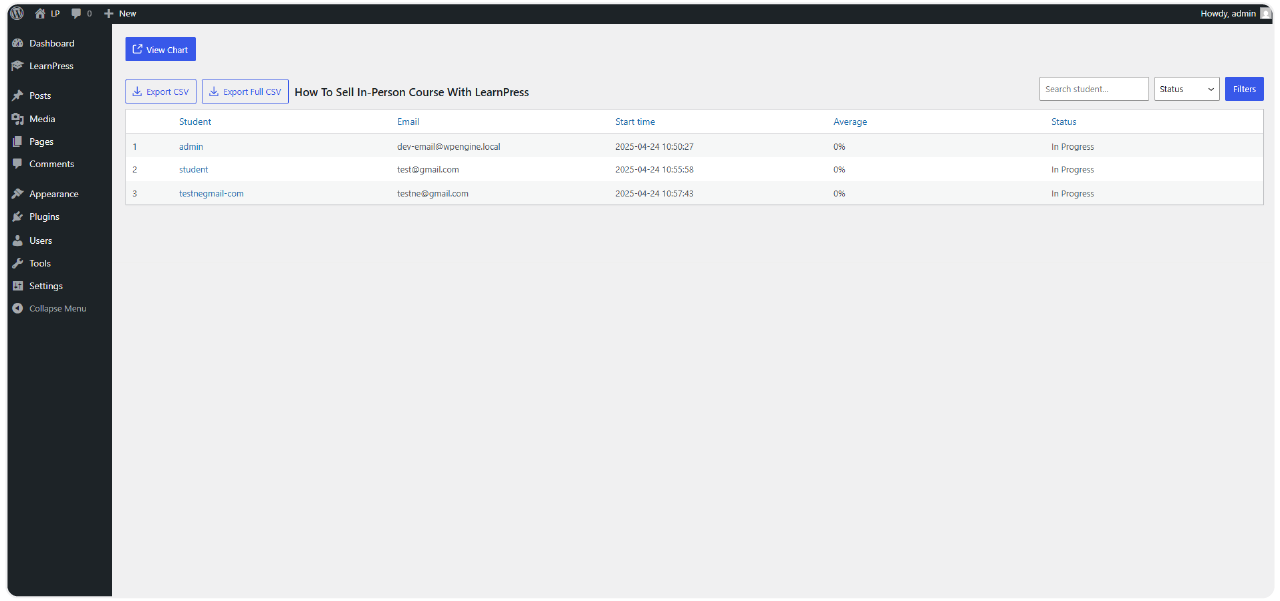Open the Status dropdown filter

pos(1186,89)
